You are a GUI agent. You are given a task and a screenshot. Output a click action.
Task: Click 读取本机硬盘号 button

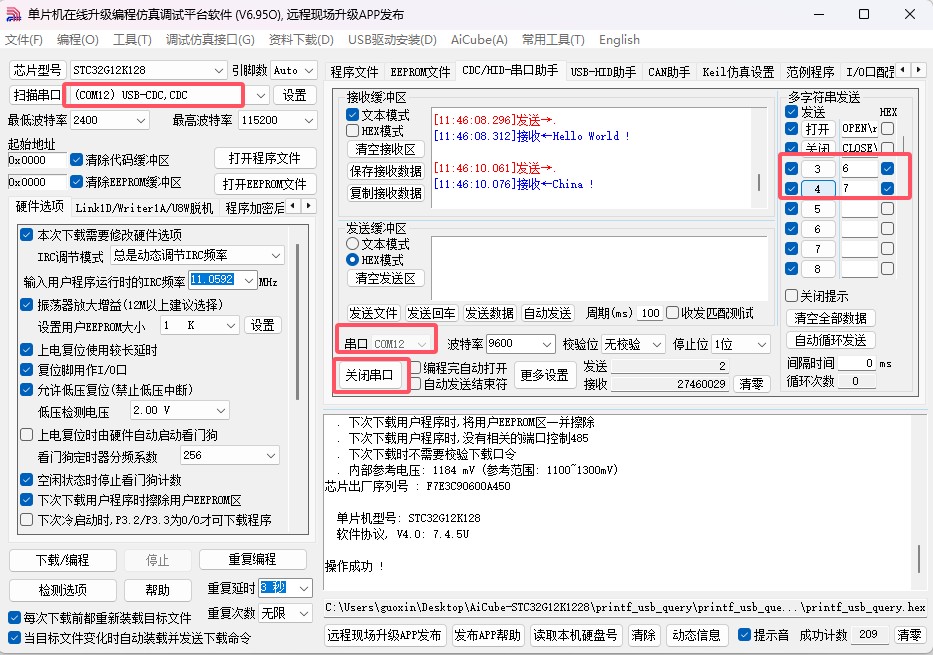click(x=575, y=635)
